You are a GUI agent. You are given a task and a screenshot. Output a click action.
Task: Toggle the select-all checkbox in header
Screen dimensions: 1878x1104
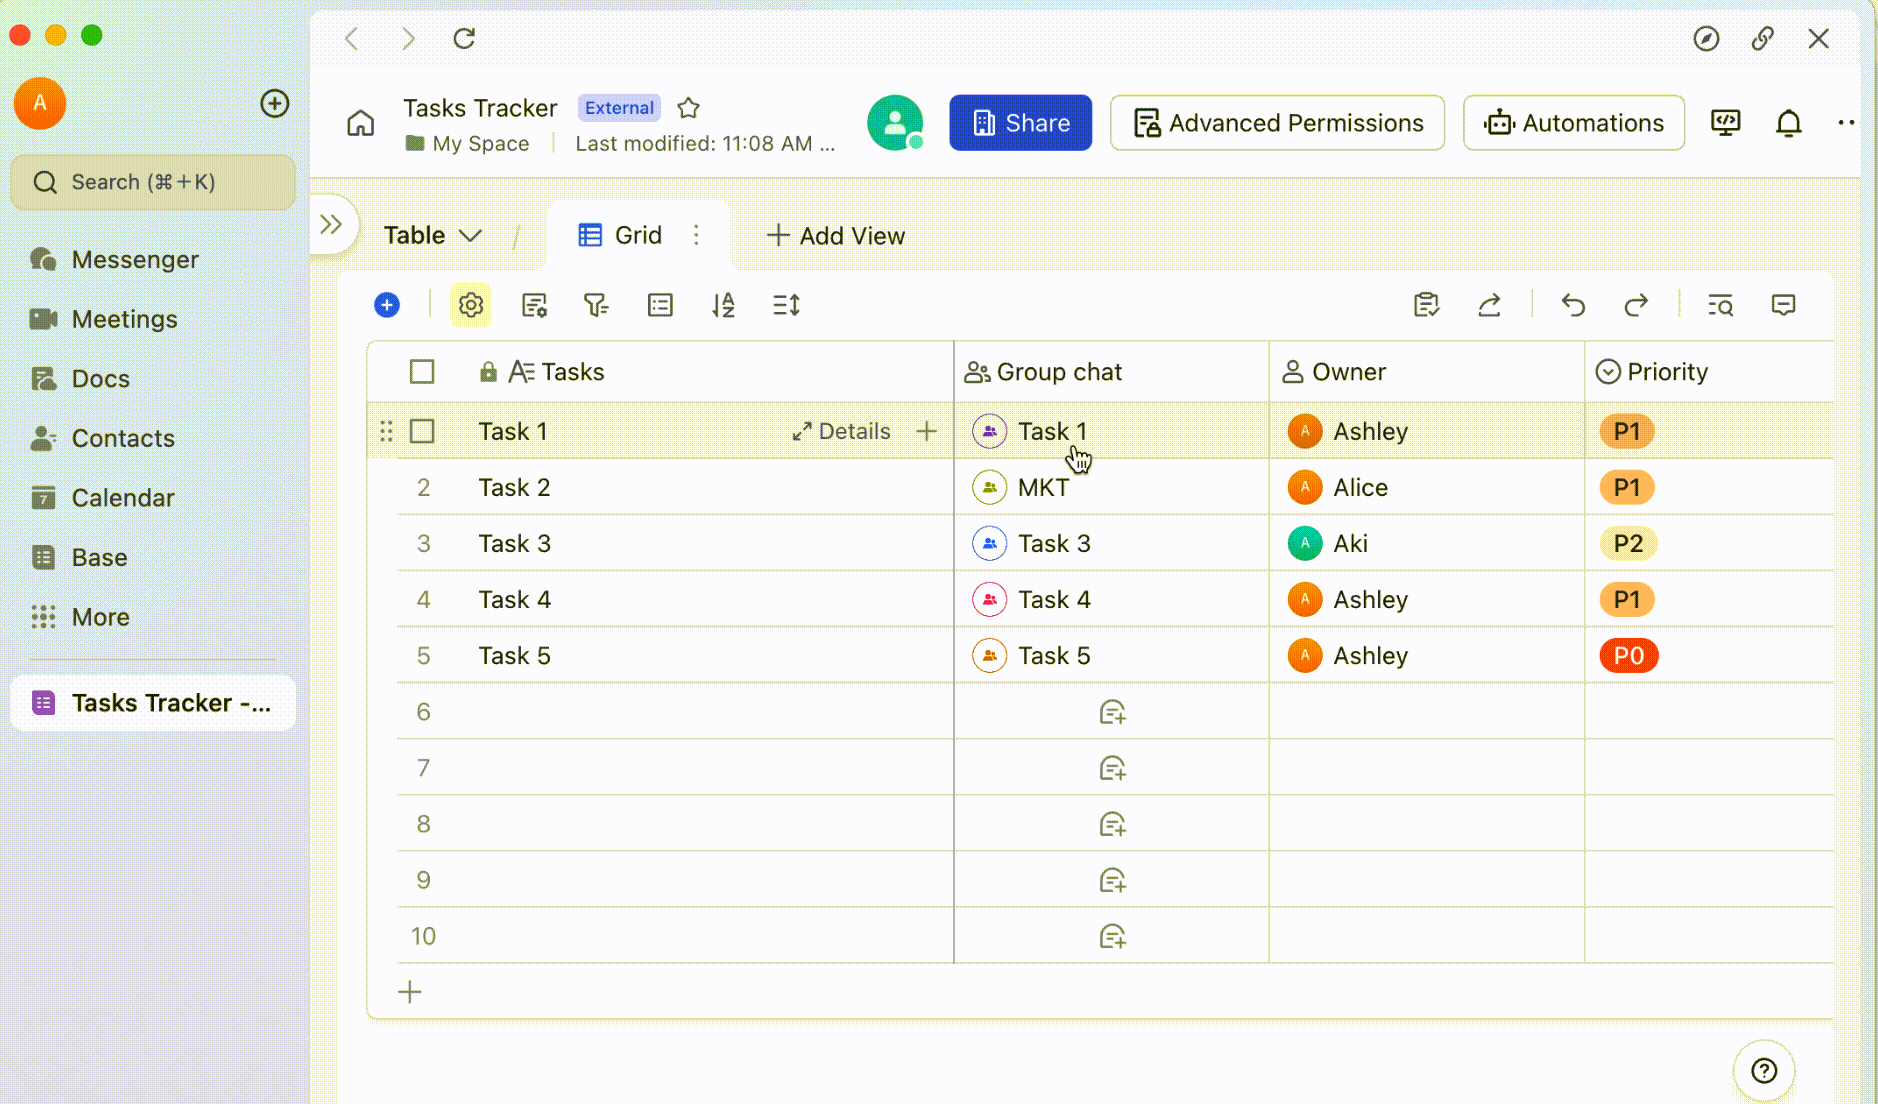422,371
